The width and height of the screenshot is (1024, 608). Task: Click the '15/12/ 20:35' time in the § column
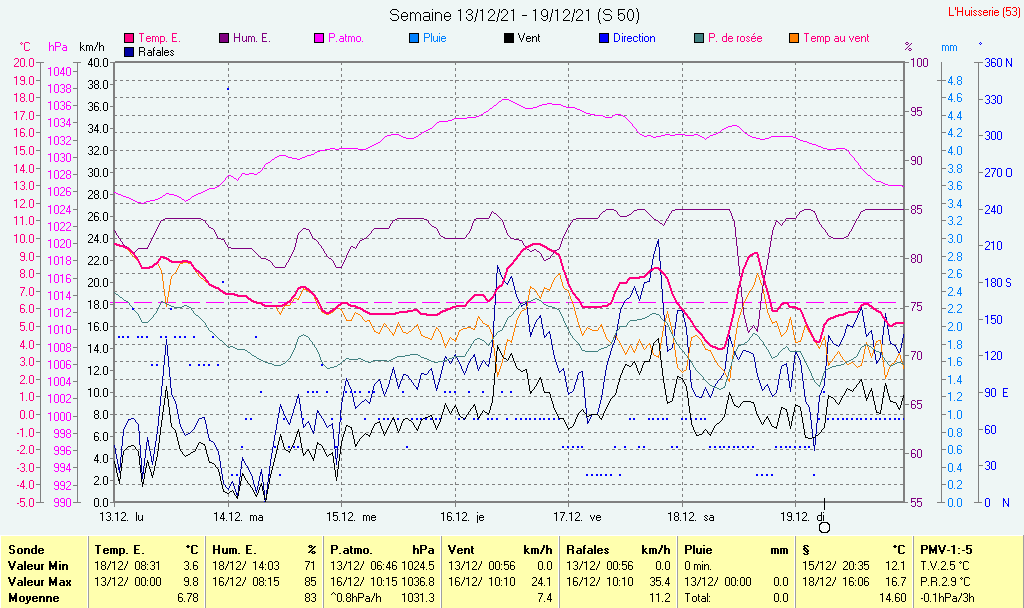(x=836, y=566)
